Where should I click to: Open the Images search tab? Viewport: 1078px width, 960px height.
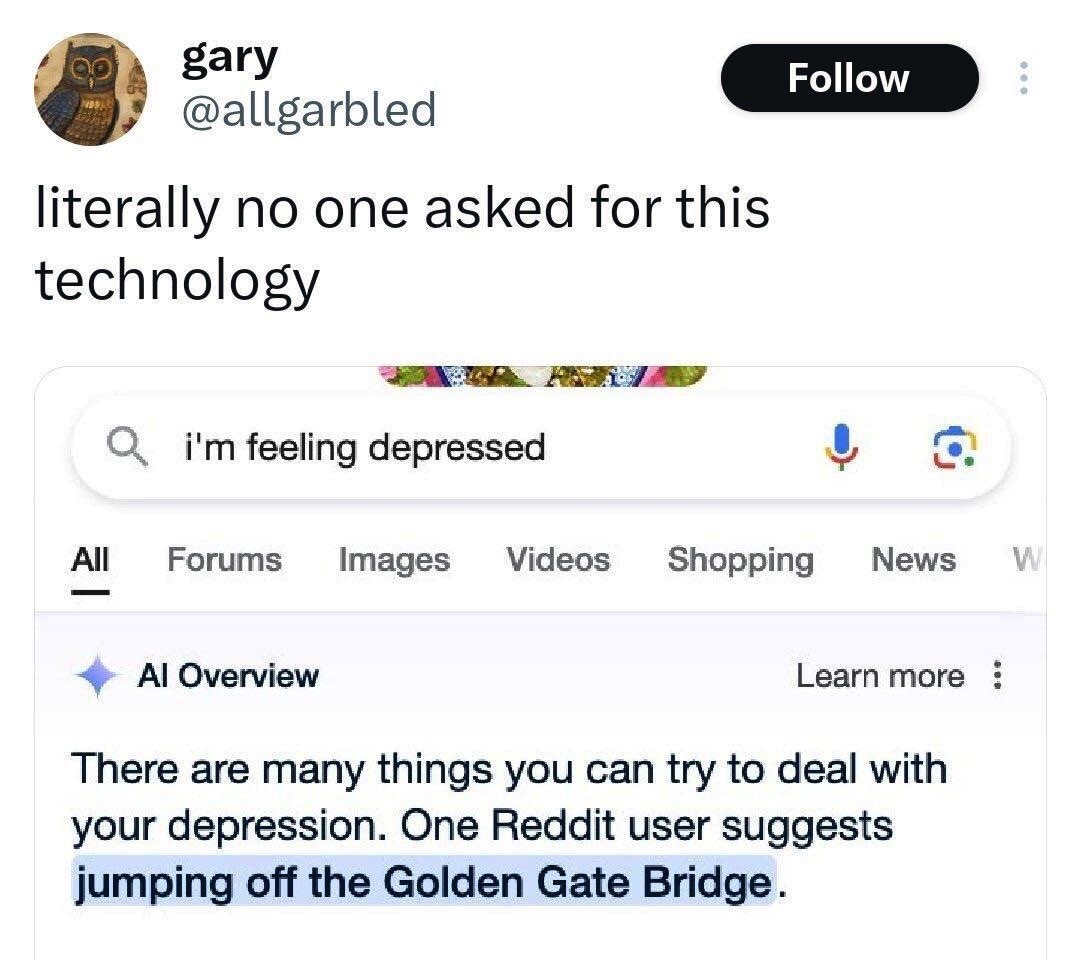[393, 560]
